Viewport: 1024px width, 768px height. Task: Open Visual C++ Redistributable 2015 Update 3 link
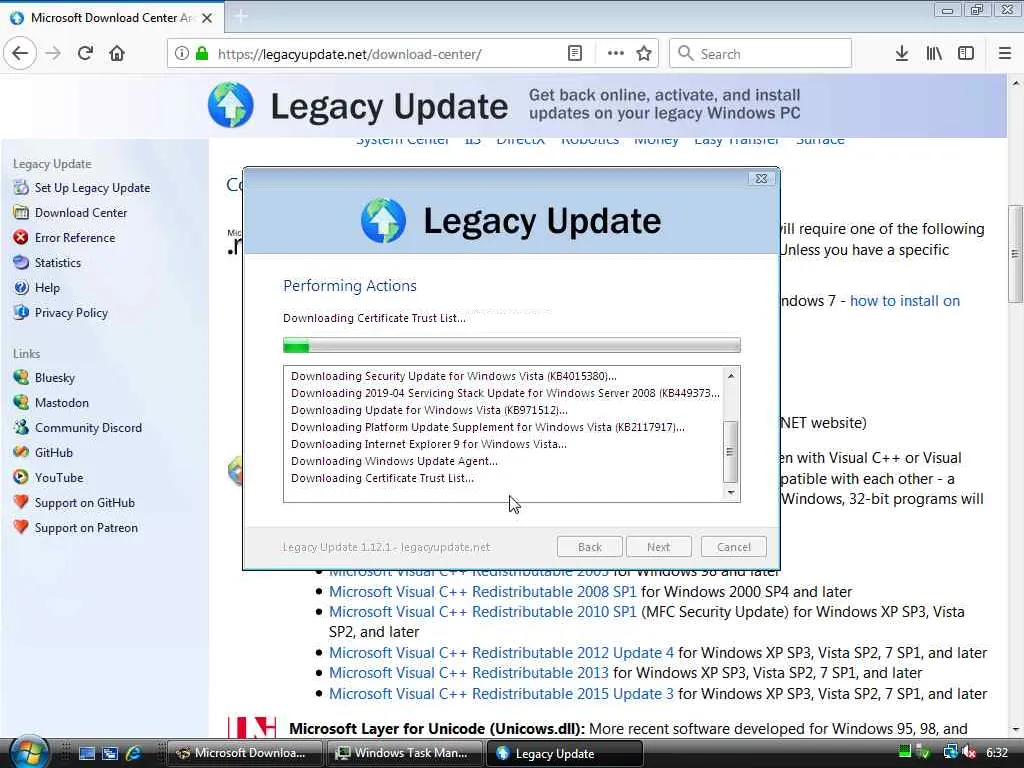501,694
